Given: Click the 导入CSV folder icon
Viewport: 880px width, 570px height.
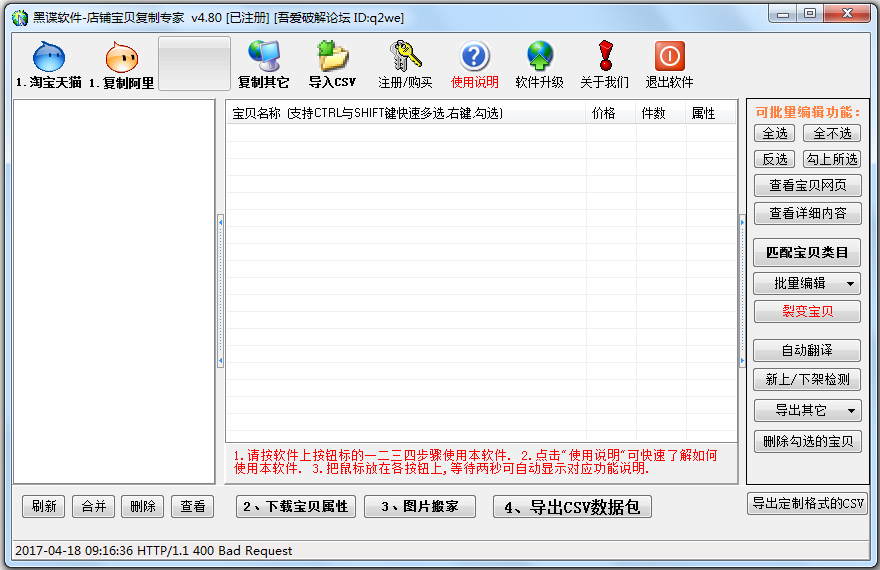Looking at the screenshot, I should pos(332,56).
